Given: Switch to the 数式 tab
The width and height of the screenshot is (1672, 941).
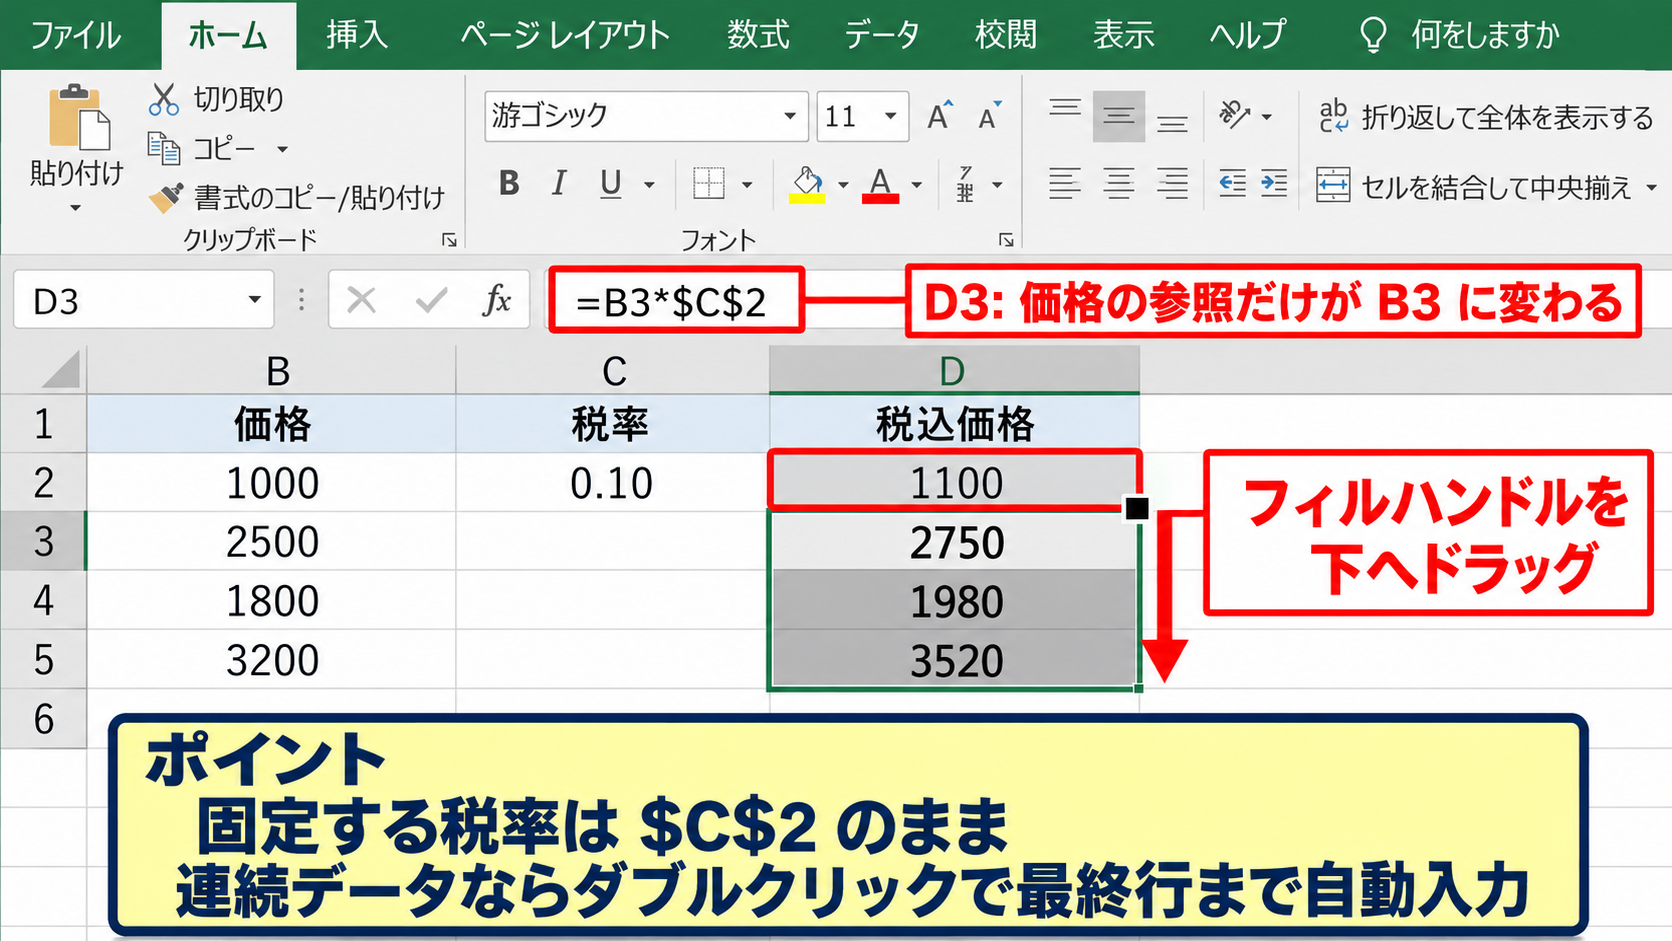Looking at the screenshot, I should pos(758,36).
